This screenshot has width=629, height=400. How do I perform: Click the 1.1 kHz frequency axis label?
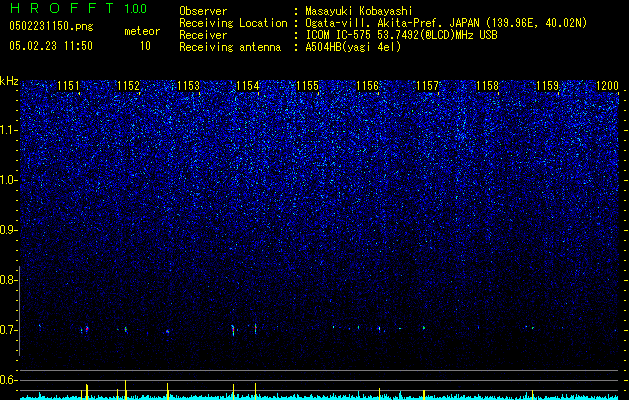pos(8,130)
